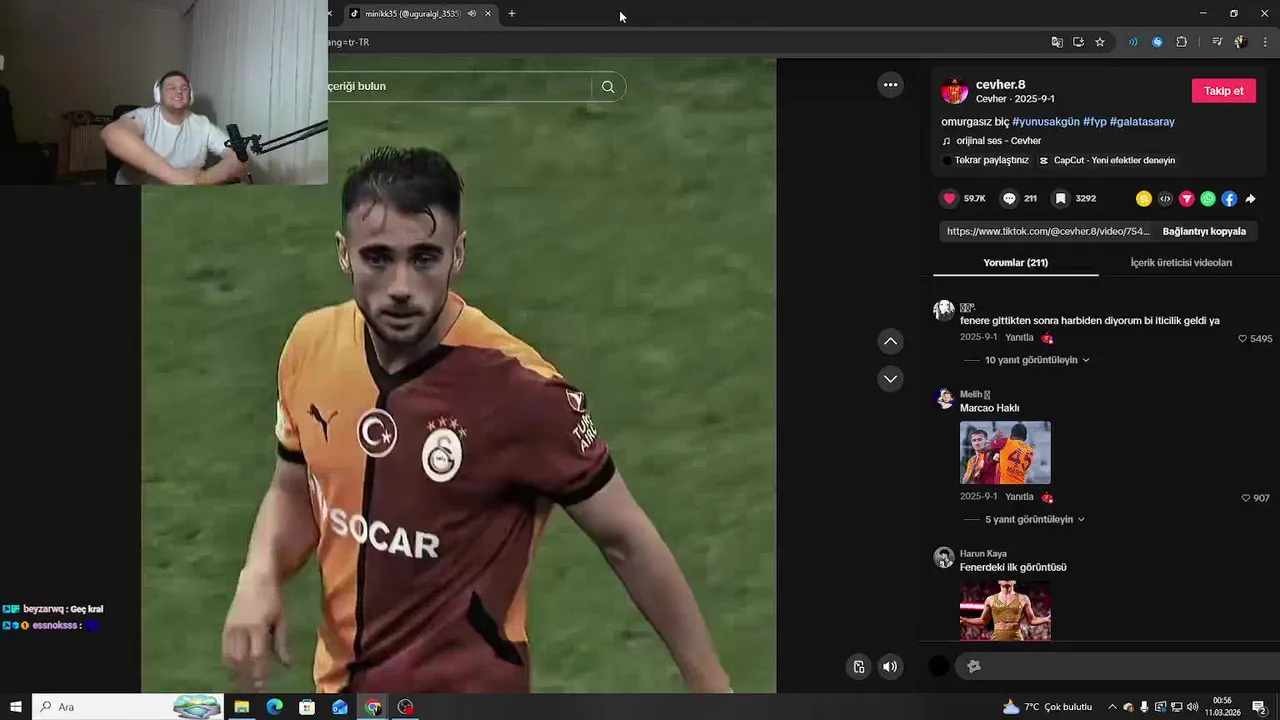The width and height of the screenshot is (1280, 720).
Task: Like the first comment with 5495 likes
Action: coord(1243,339)
